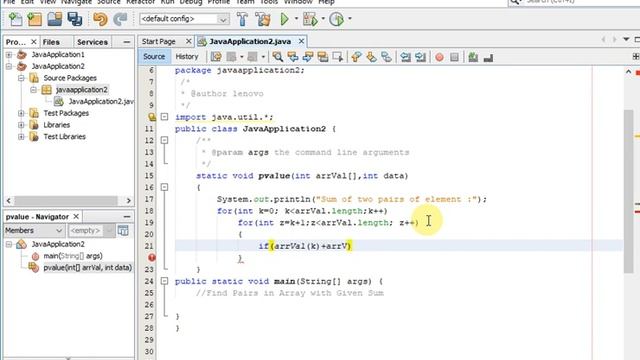640x360 pixels.
Task: Click the Open Project icon
Action: [x=55, y=19]
